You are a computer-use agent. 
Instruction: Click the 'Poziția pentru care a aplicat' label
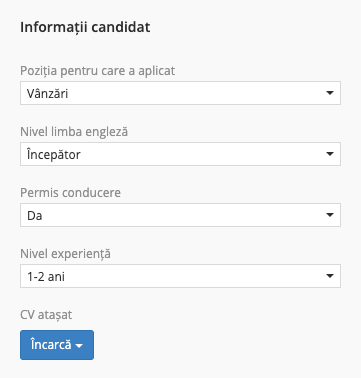click(97, 71)
